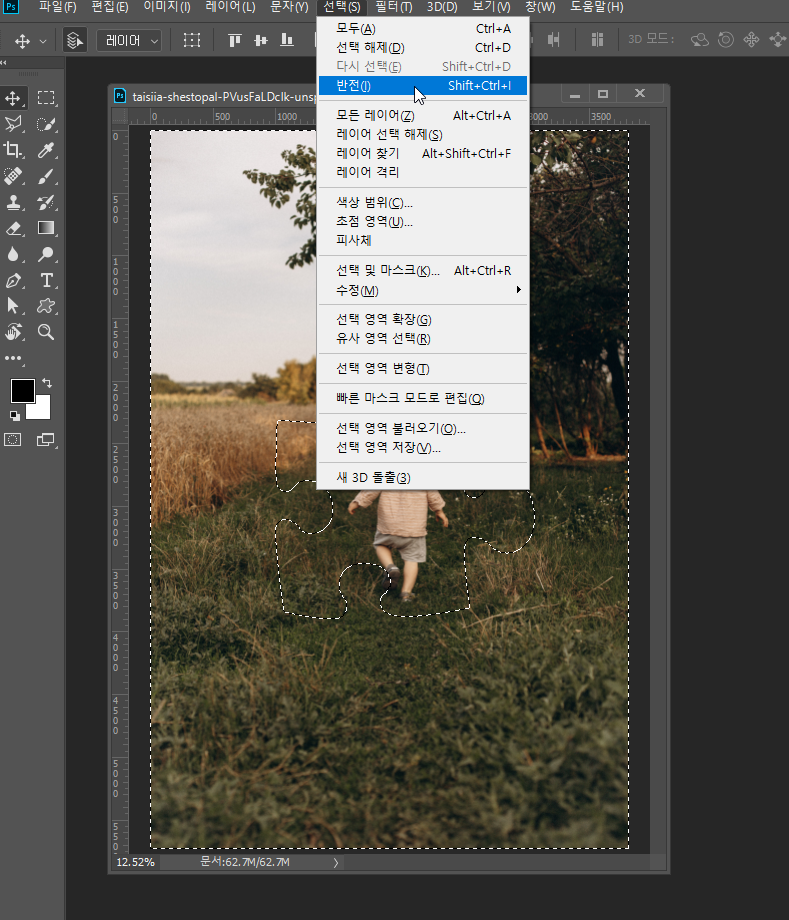Select the Clone Stamp tool
The image size is (789, 920).
pyautogui.click(x=13, y=202)
